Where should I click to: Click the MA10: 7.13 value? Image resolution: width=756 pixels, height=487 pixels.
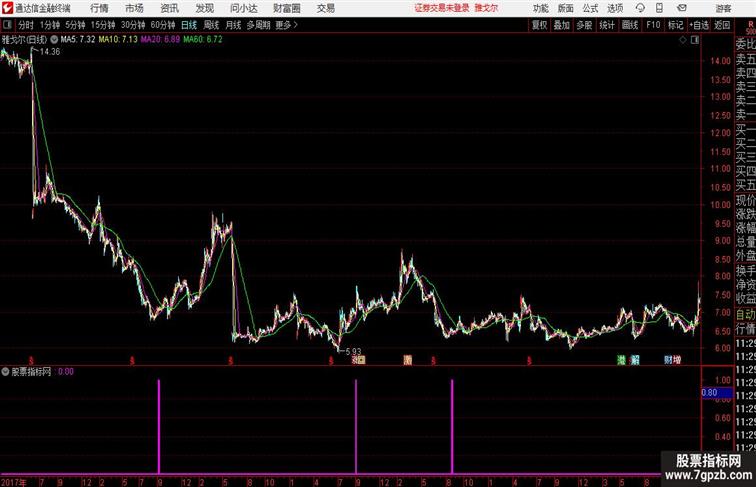(118, 40)
